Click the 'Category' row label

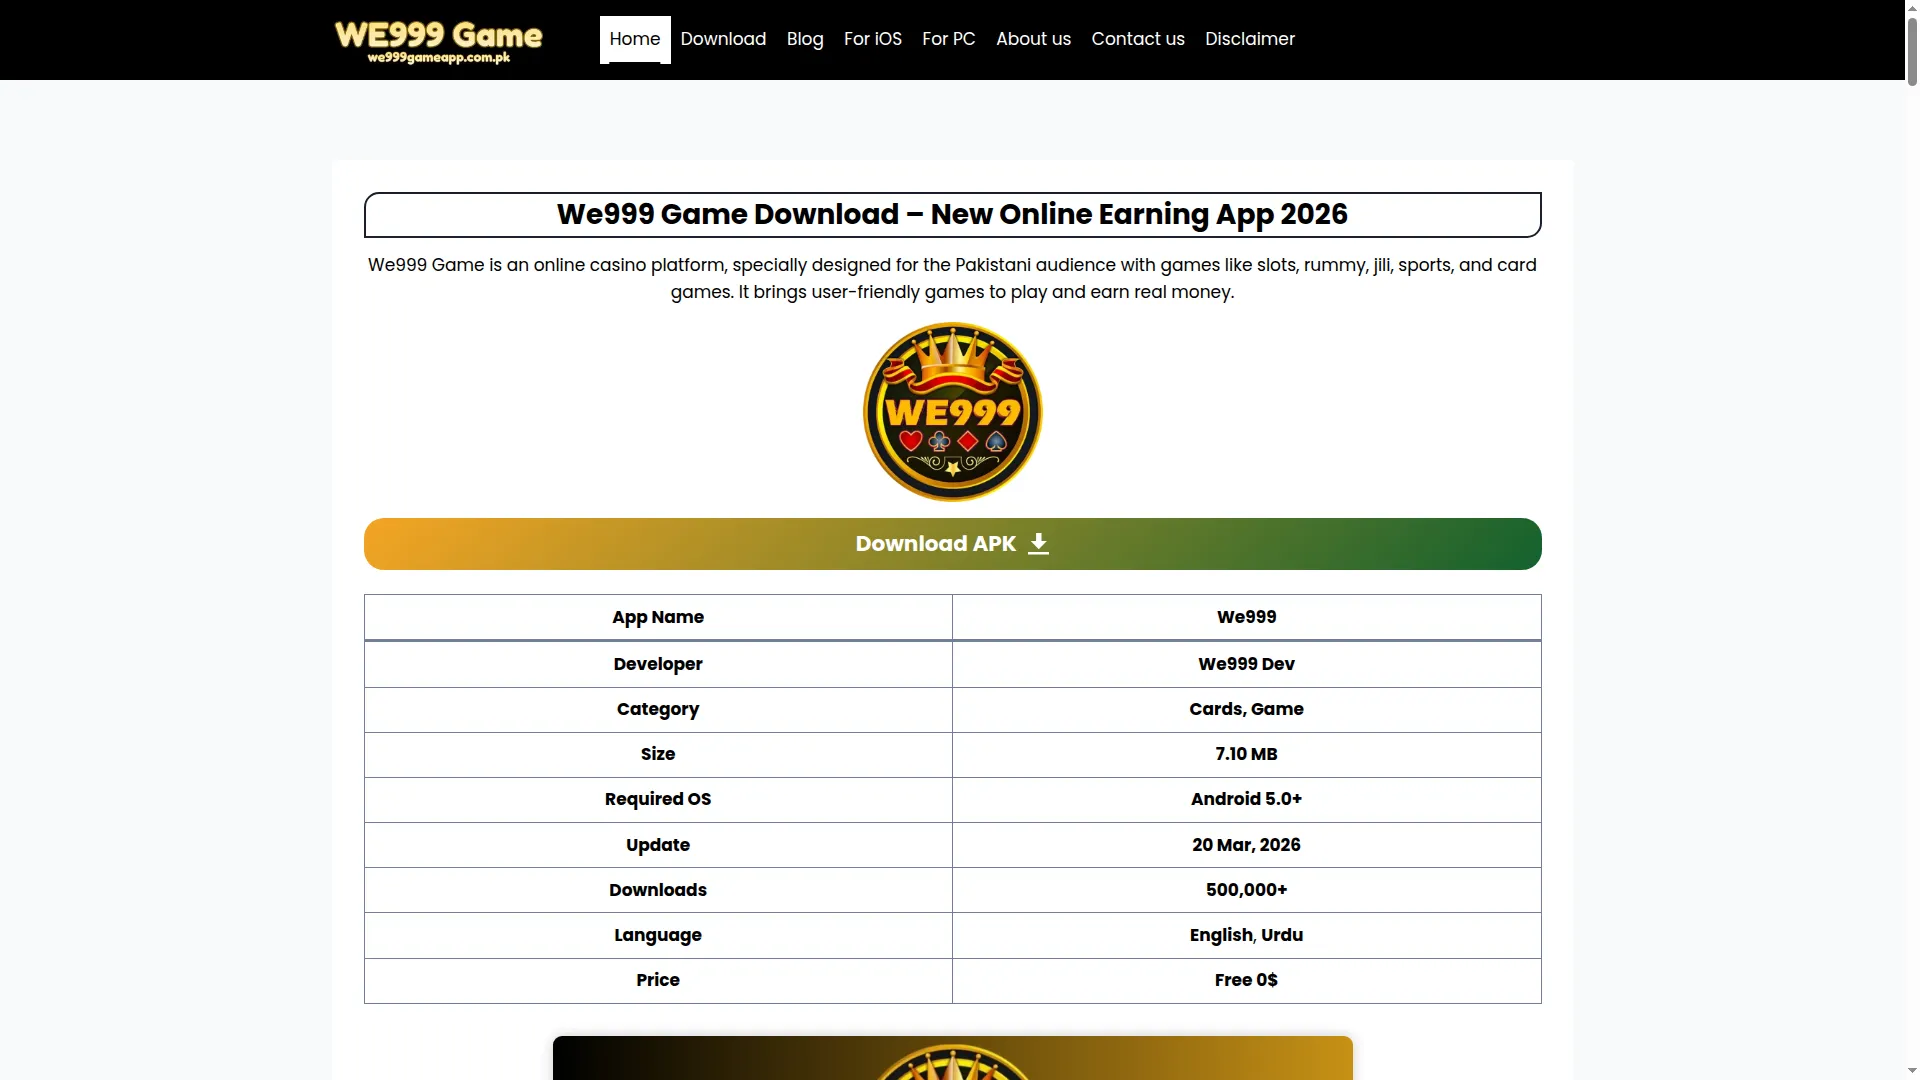pos(658,709)
